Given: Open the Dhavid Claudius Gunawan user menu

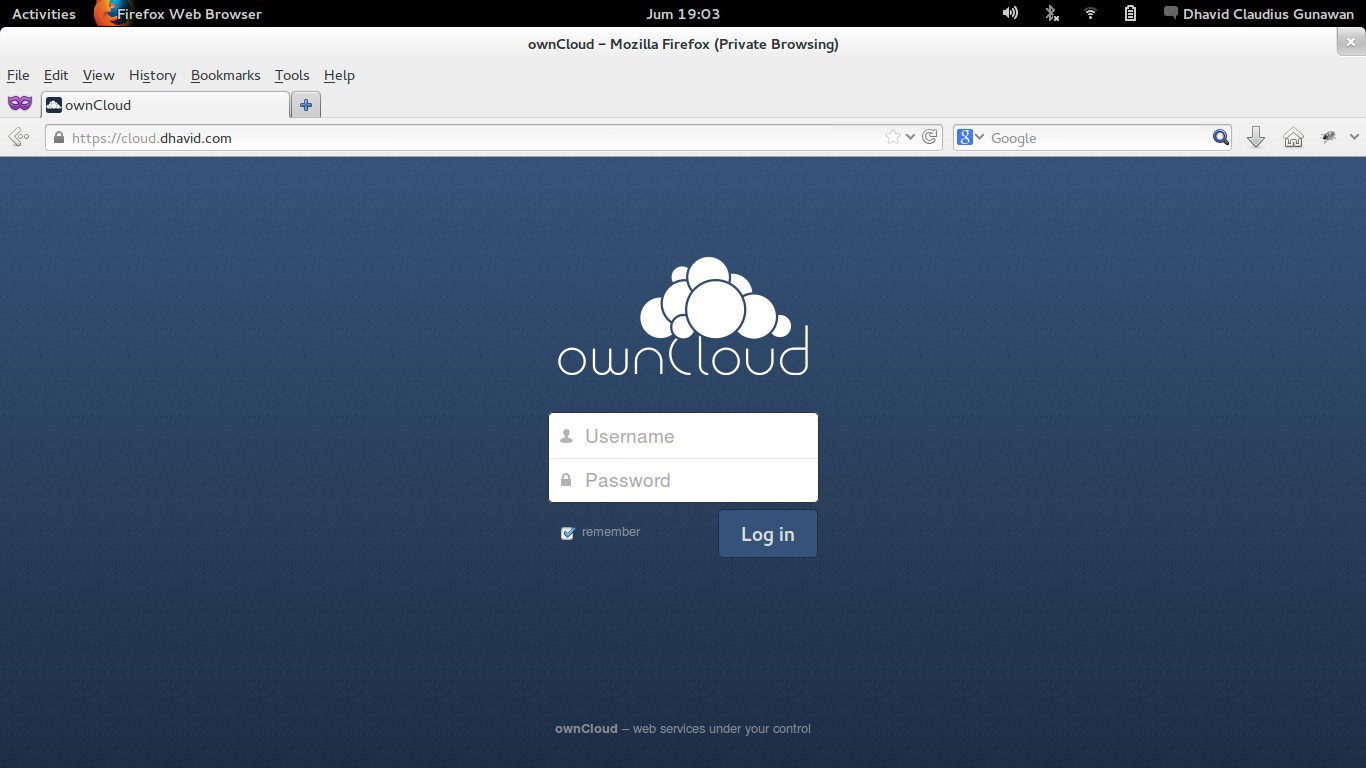Looking at the screenshot, I should coord(1268,14).
